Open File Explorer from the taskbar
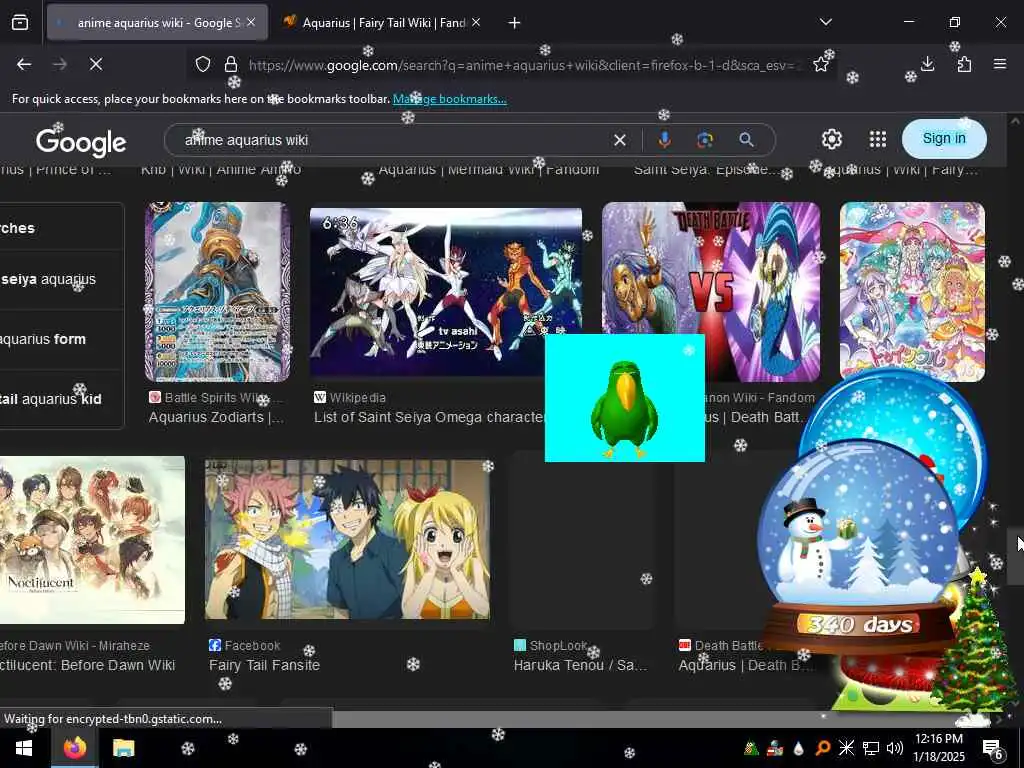Screen dimensions: 1024x768 pyautogui.click(x=123, y=748)
